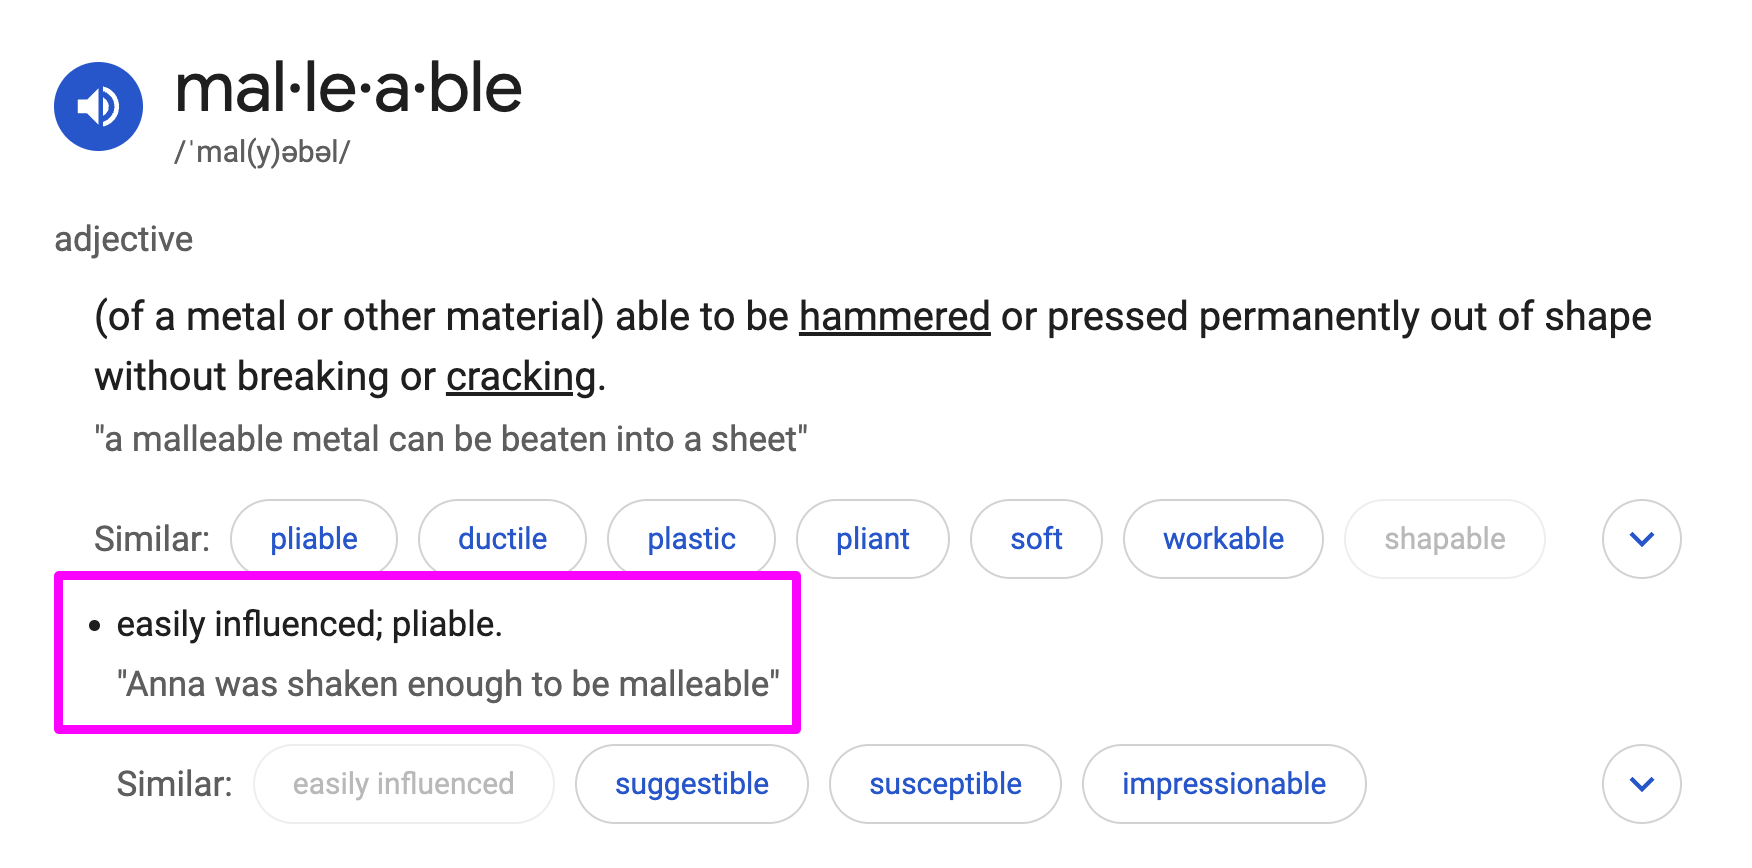Open the "hammered" definition link
Image resolution: width=1752 pixels, height=868 pixels.
(x=894, y=317)
